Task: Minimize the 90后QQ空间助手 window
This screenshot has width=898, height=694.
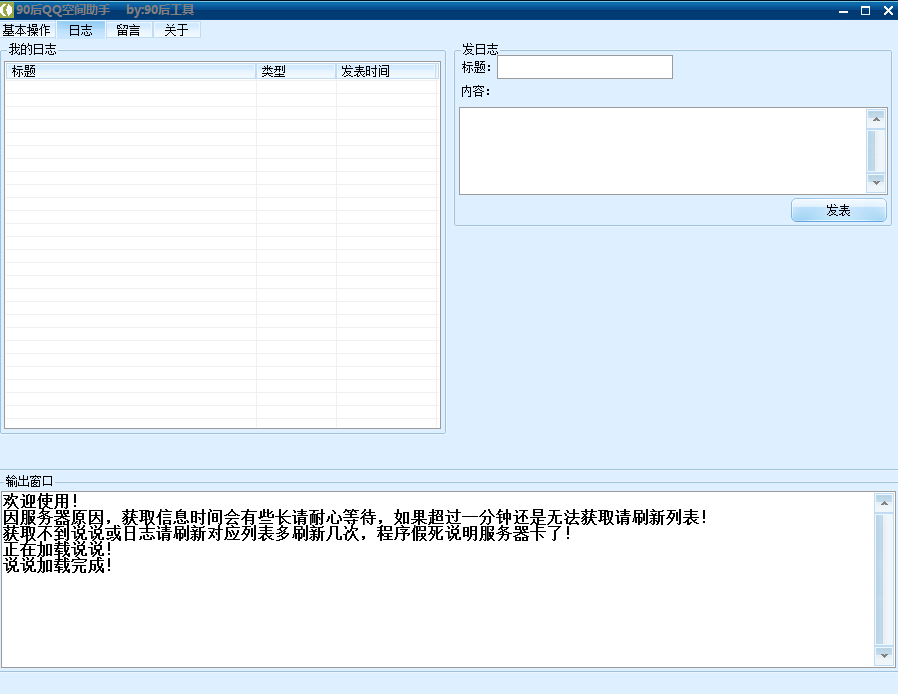Action: [843, 10]
